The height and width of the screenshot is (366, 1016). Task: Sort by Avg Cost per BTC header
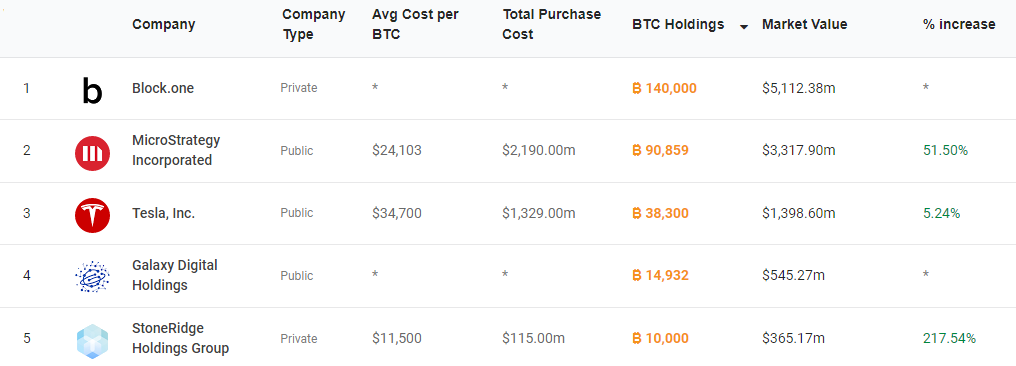tap(415, 25)
